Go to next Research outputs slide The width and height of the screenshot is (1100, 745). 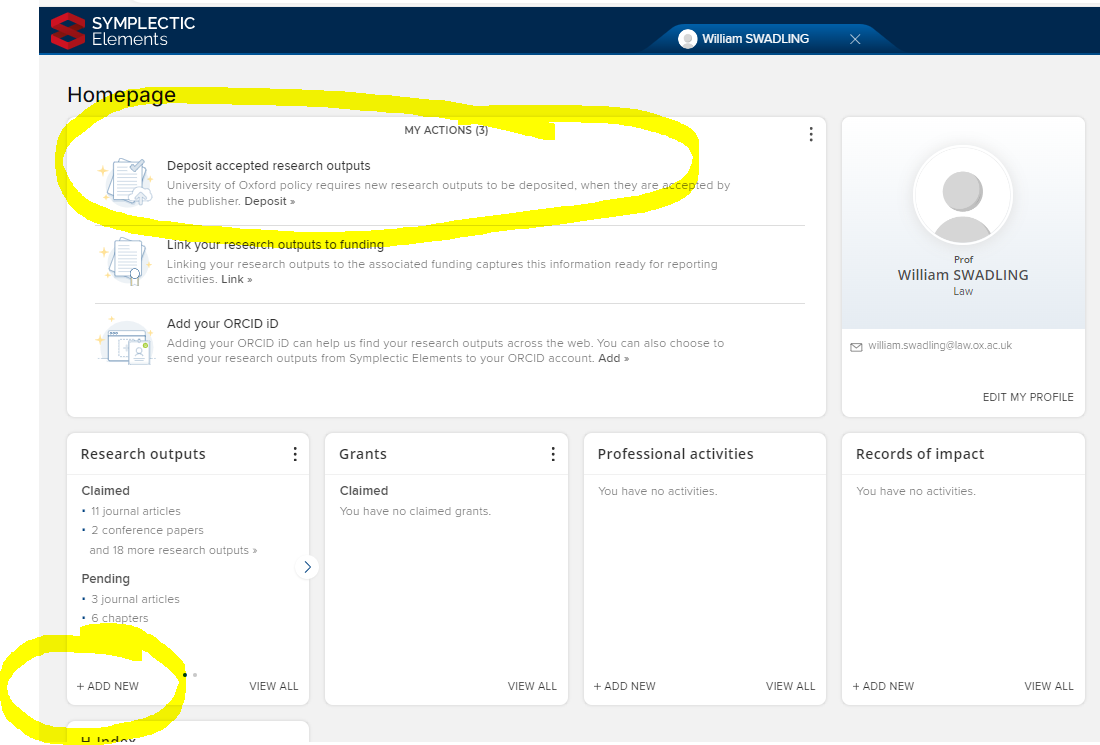coord(307,567)
